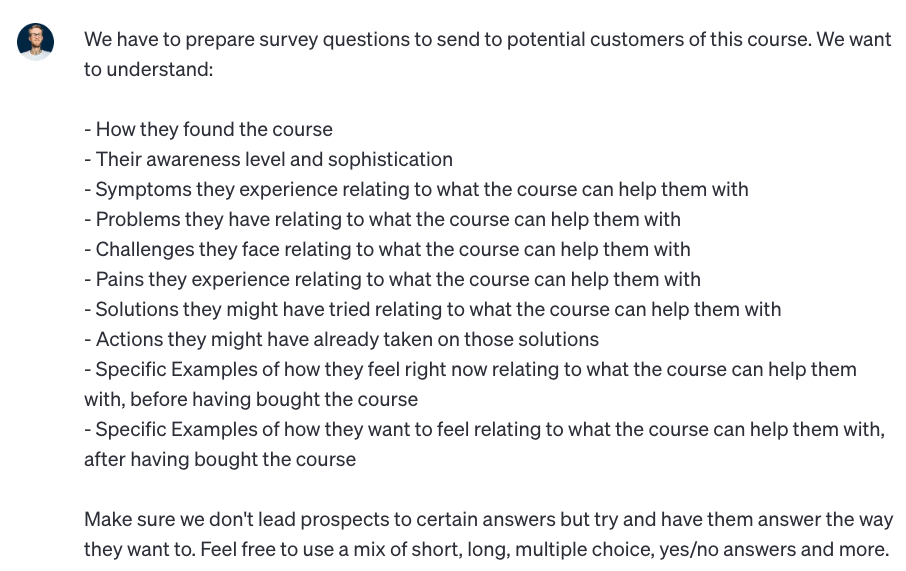
Task: Select the "How they found the course" line
Action: 209,129
